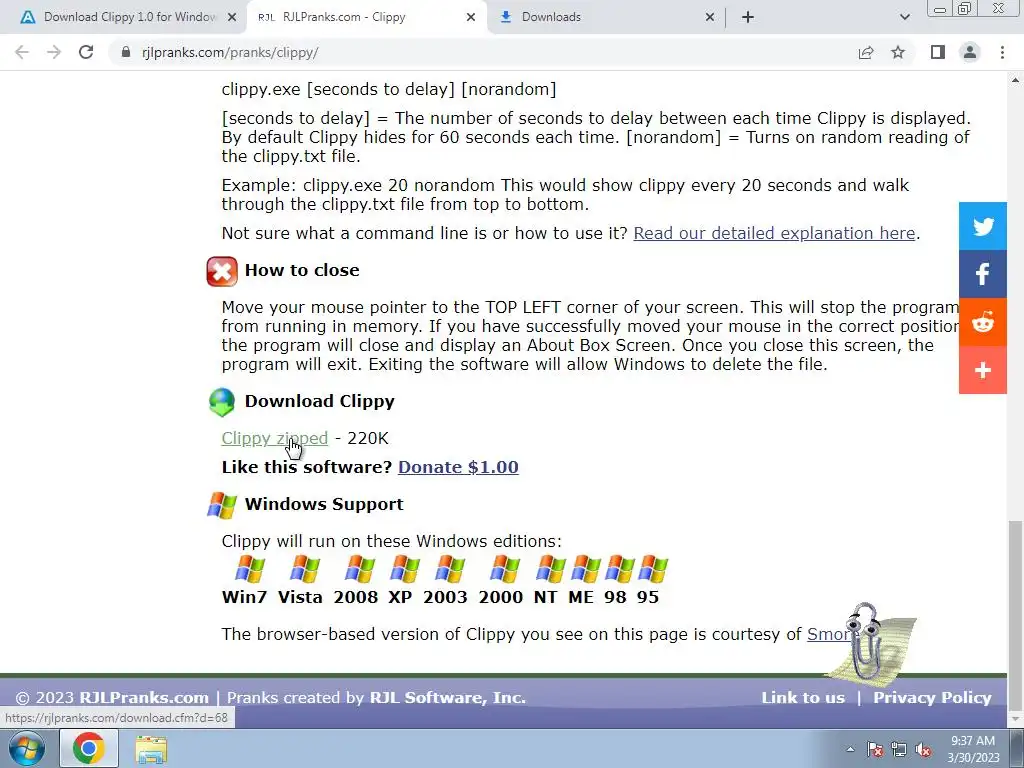
Task: Share page via Facebook sidebar icon
Action: (x=983, y=274)
